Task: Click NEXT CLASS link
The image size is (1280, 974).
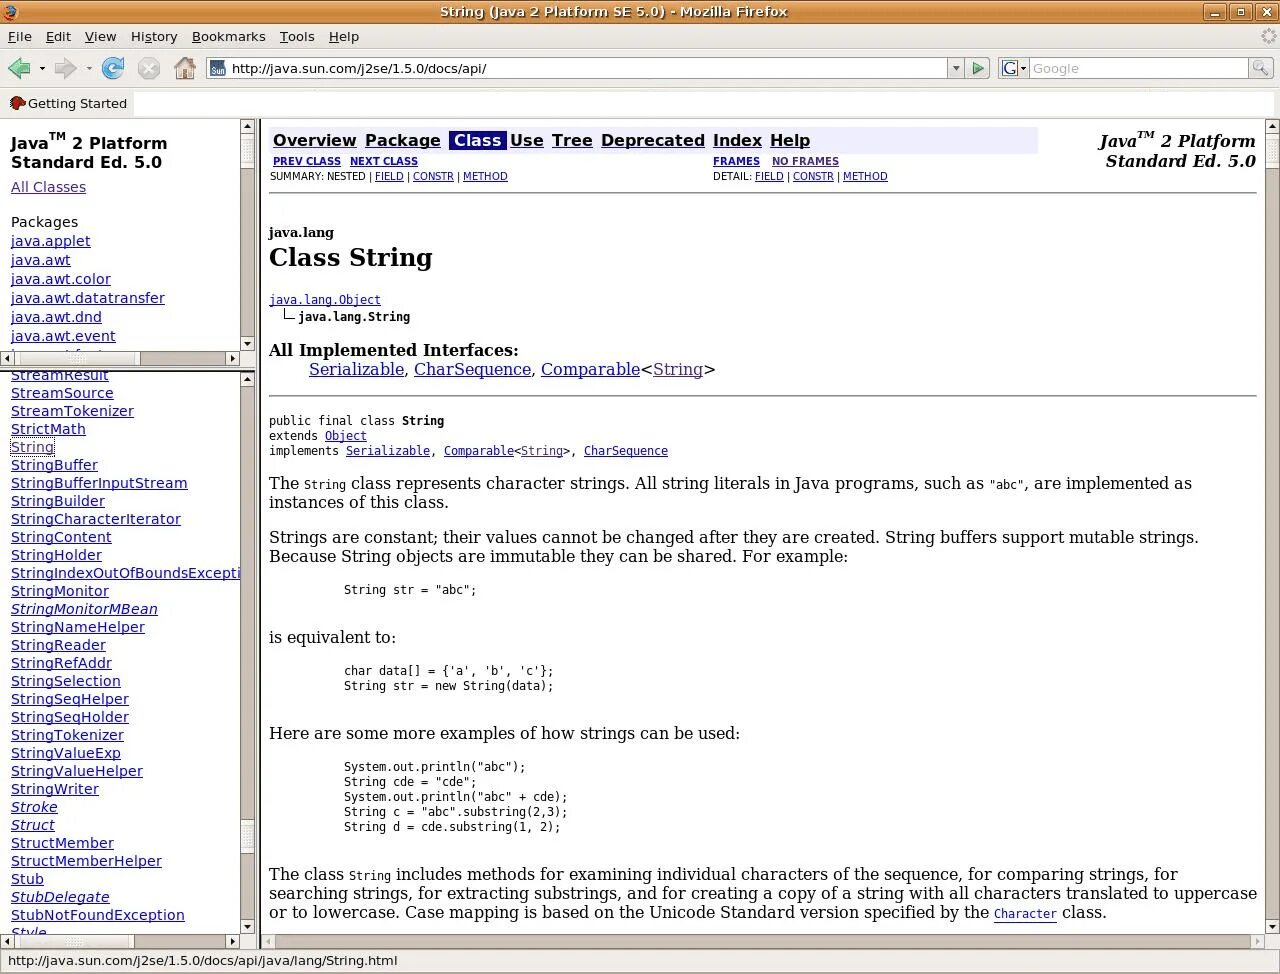Action: click(384, 161)
